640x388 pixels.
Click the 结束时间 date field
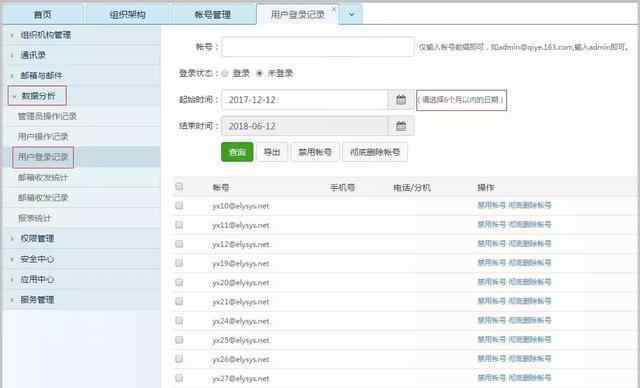304,126
